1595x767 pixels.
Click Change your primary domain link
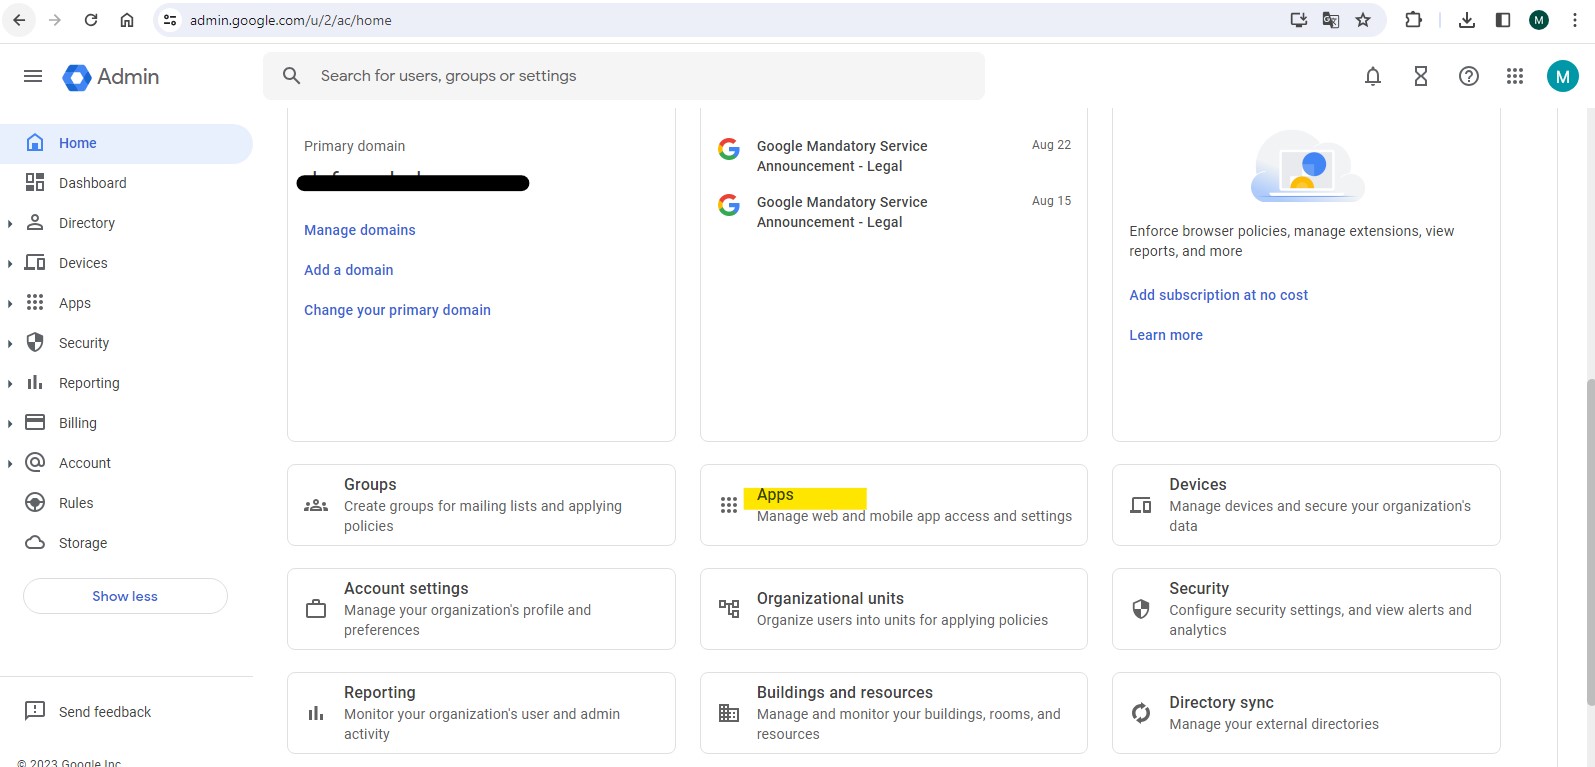[397, 310]
